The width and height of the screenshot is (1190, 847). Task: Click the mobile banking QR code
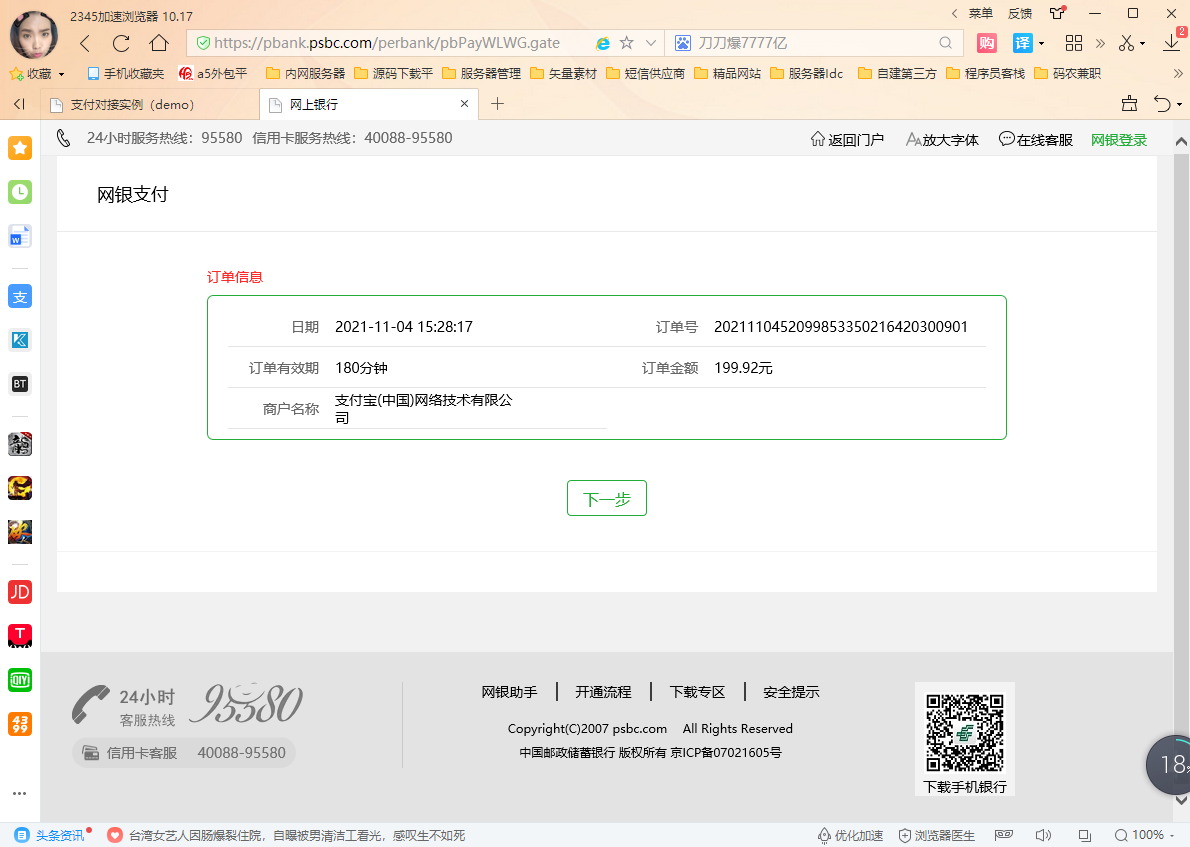pos(965,733)
